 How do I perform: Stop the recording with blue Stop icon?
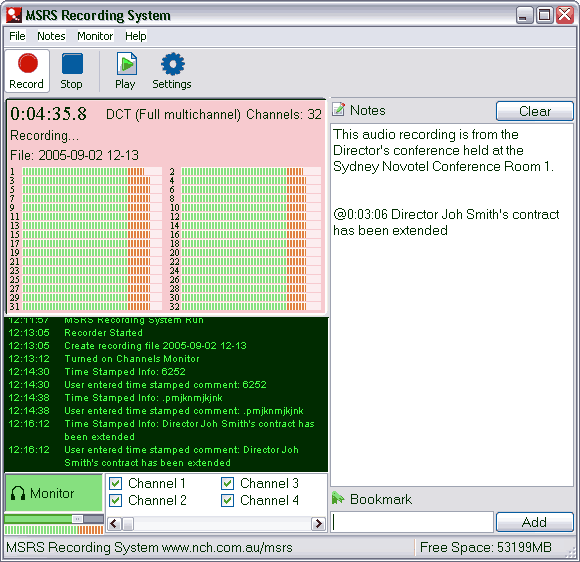[72, 64]
